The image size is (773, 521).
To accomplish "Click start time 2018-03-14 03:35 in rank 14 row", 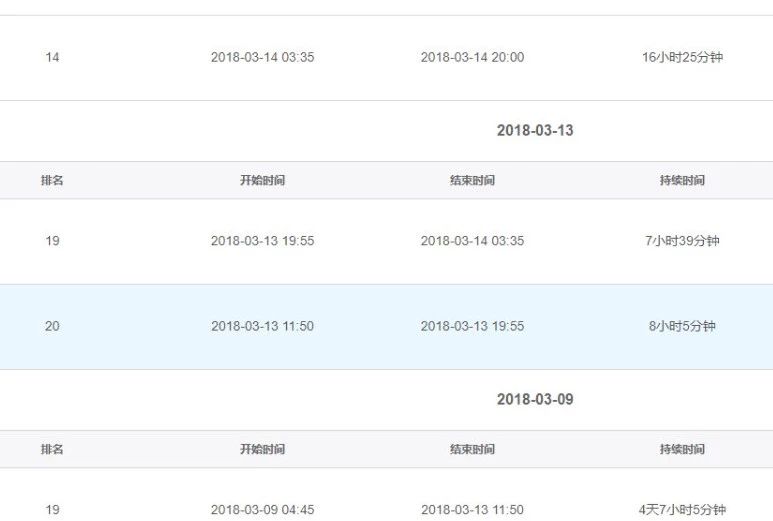I will pyautogui.click(x=262, y=58).
